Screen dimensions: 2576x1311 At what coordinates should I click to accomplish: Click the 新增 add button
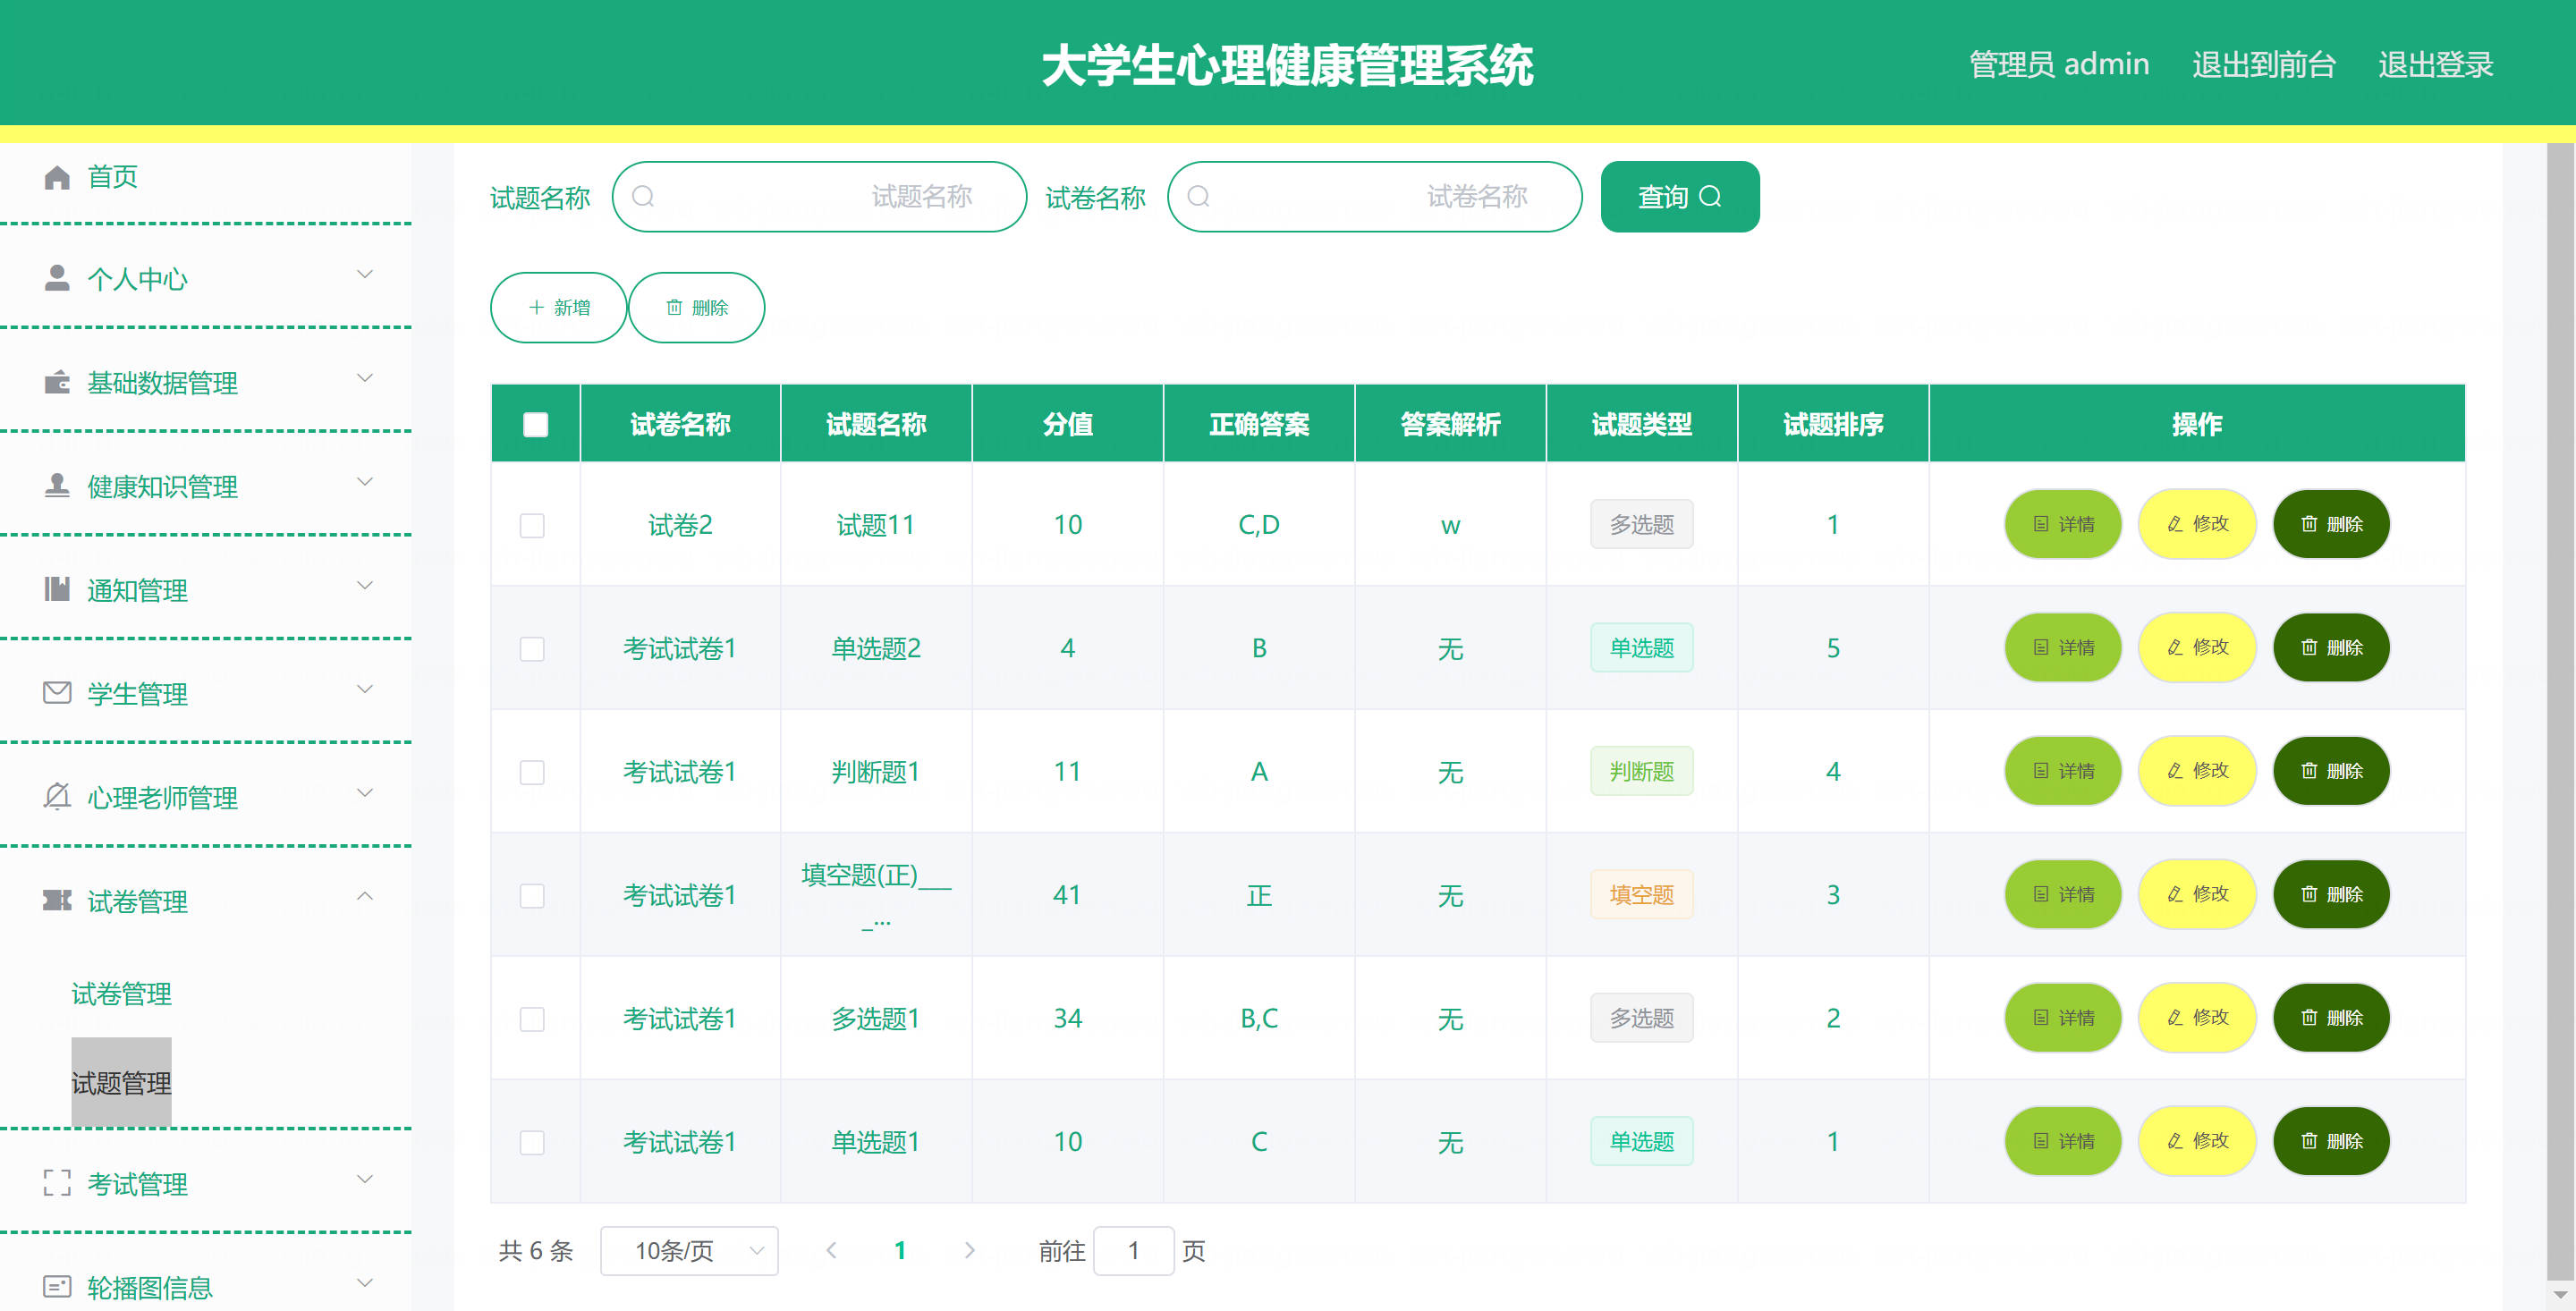pos(558,308)
